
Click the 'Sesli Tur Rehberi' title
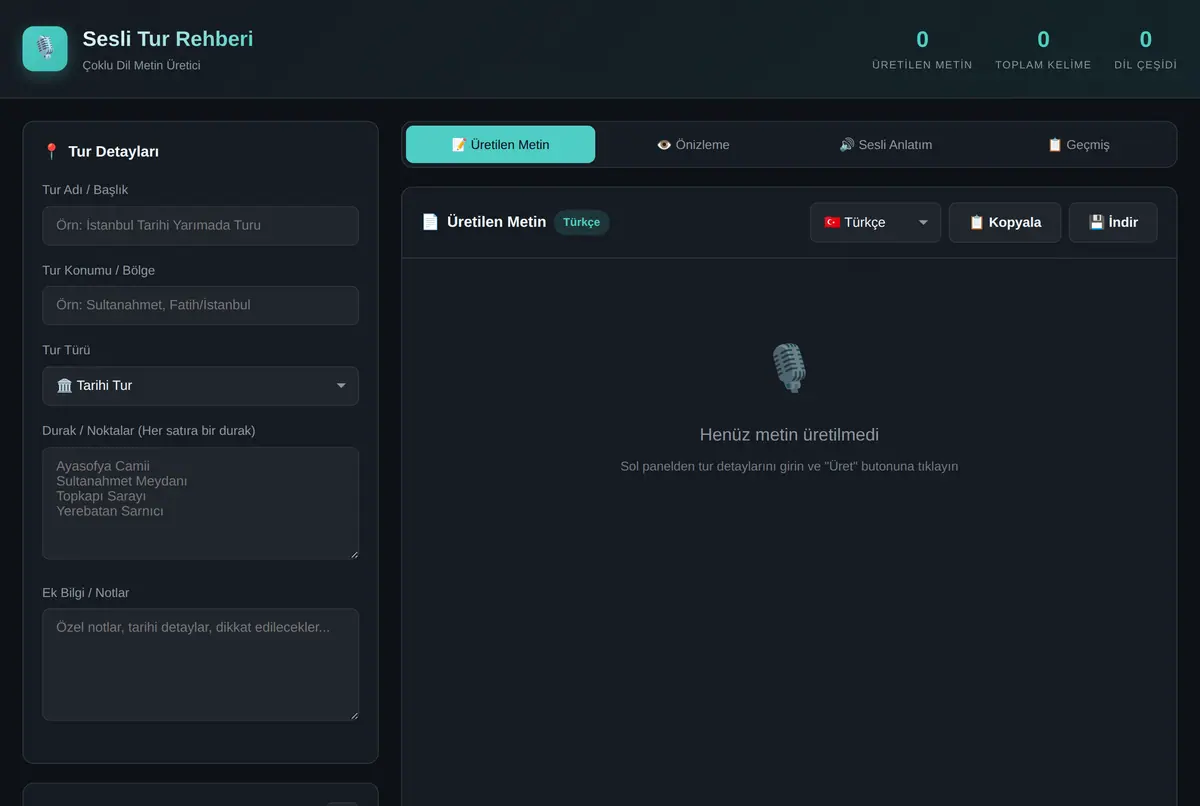[168, 39]
